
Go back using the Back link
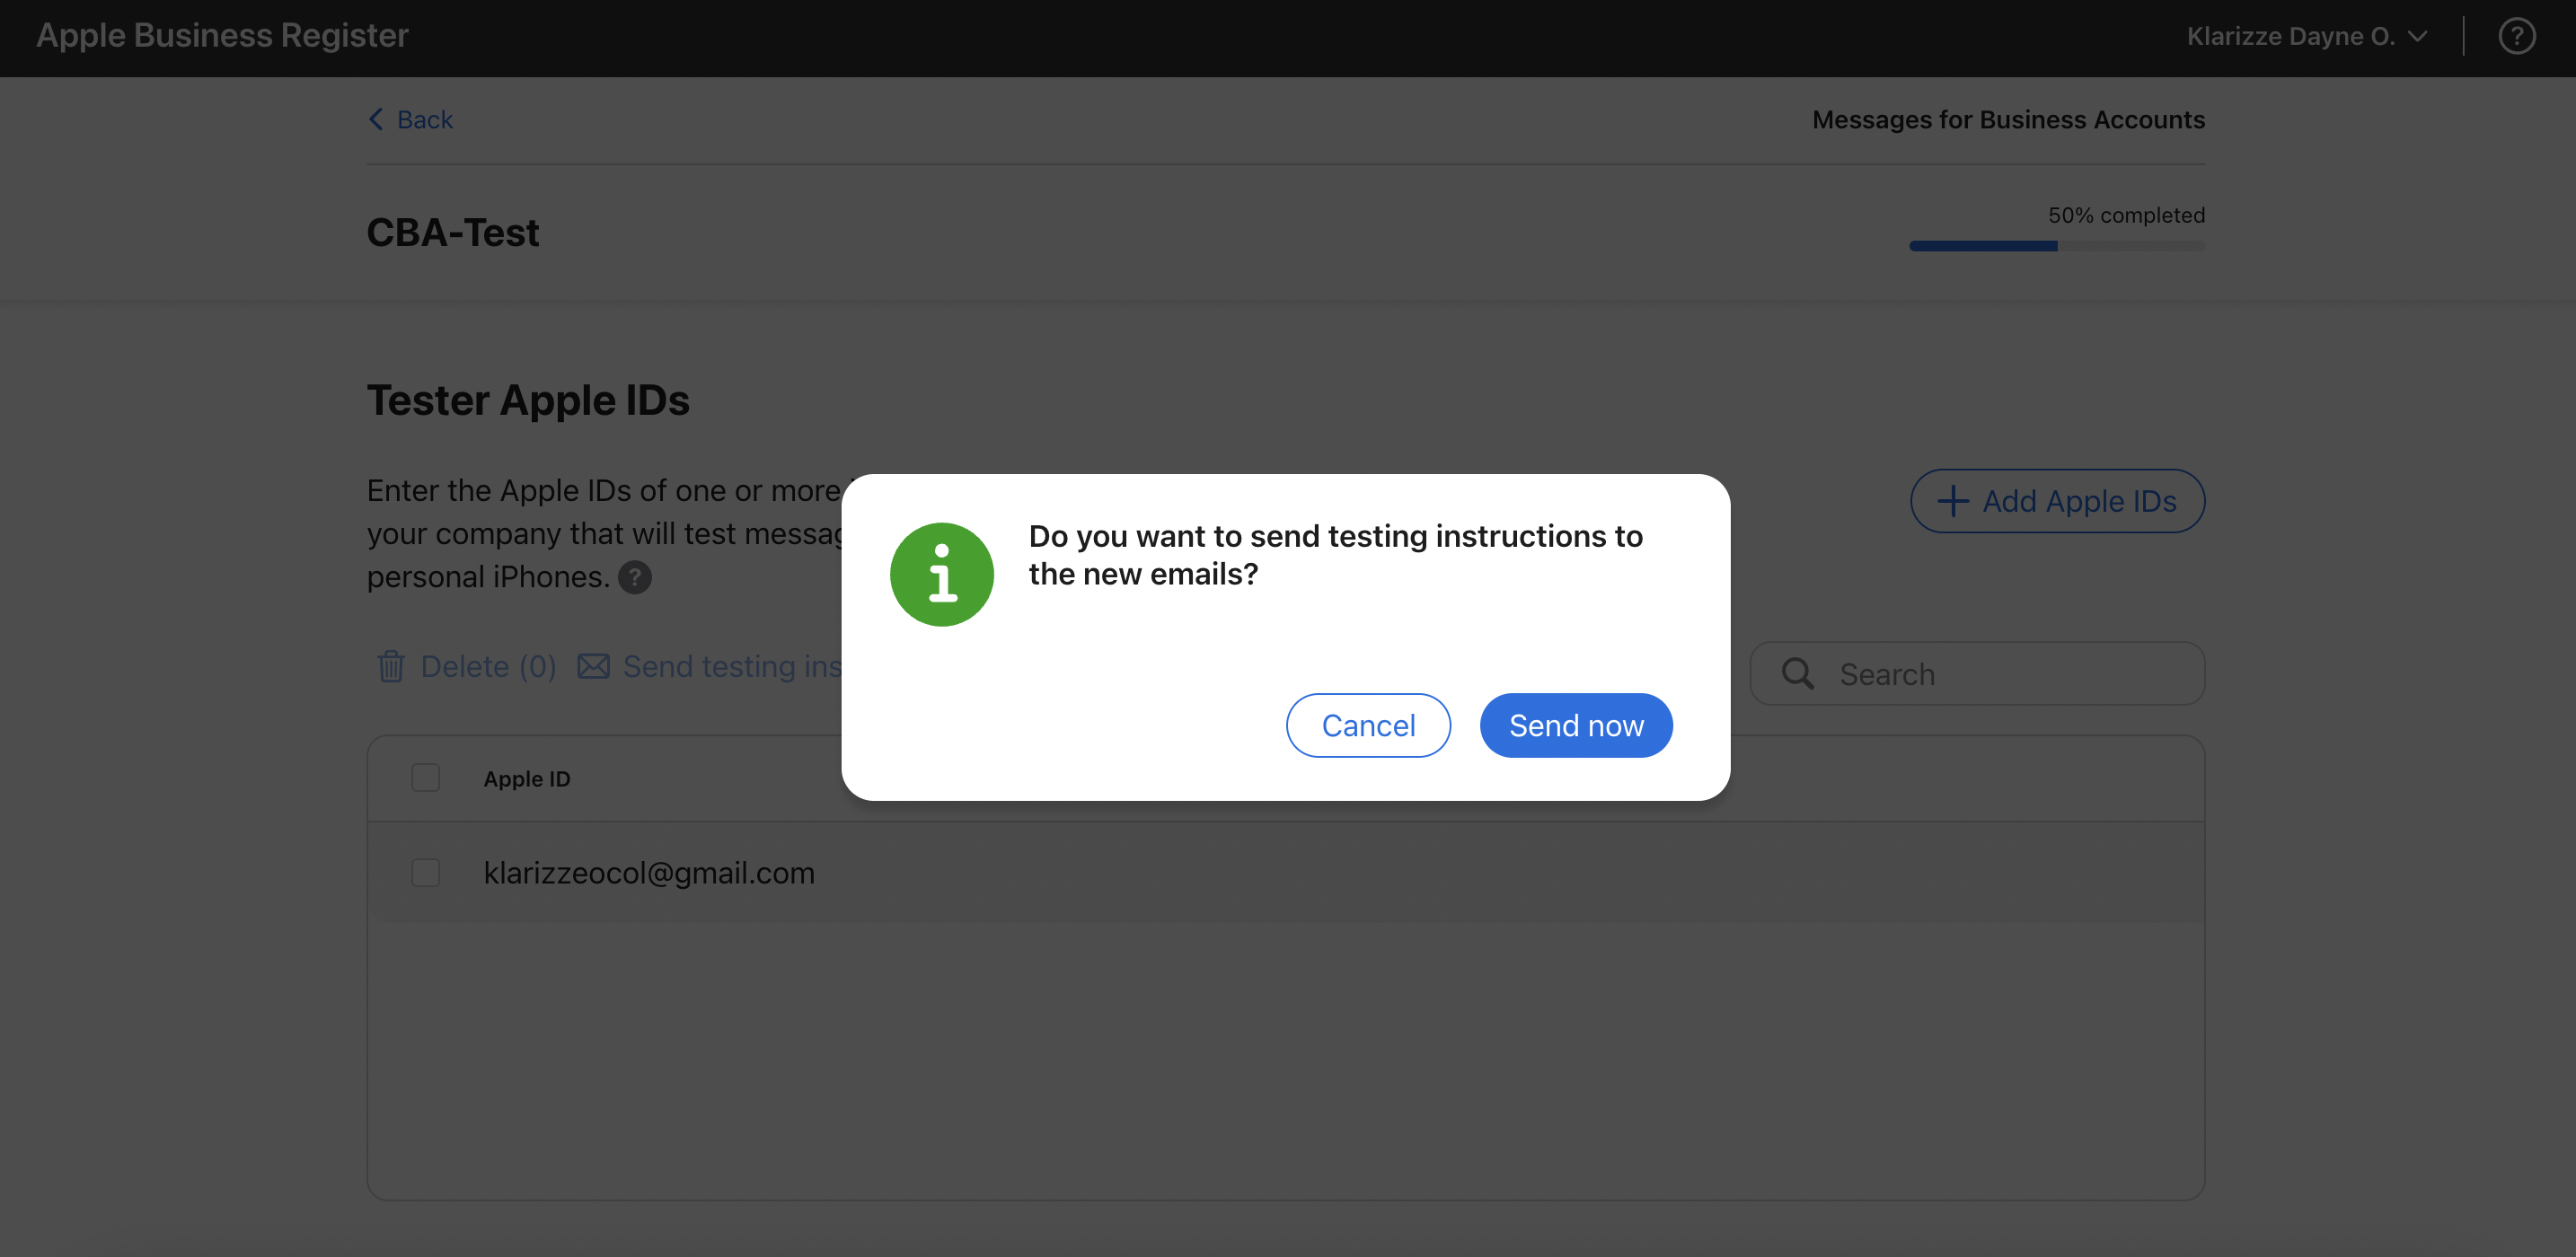click(x=410, y=119)
